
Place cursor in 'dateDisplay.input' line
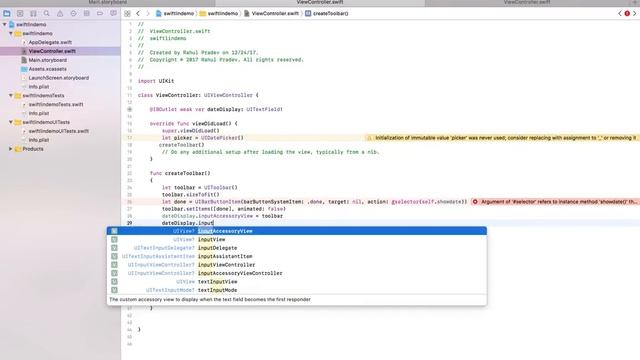188,223
